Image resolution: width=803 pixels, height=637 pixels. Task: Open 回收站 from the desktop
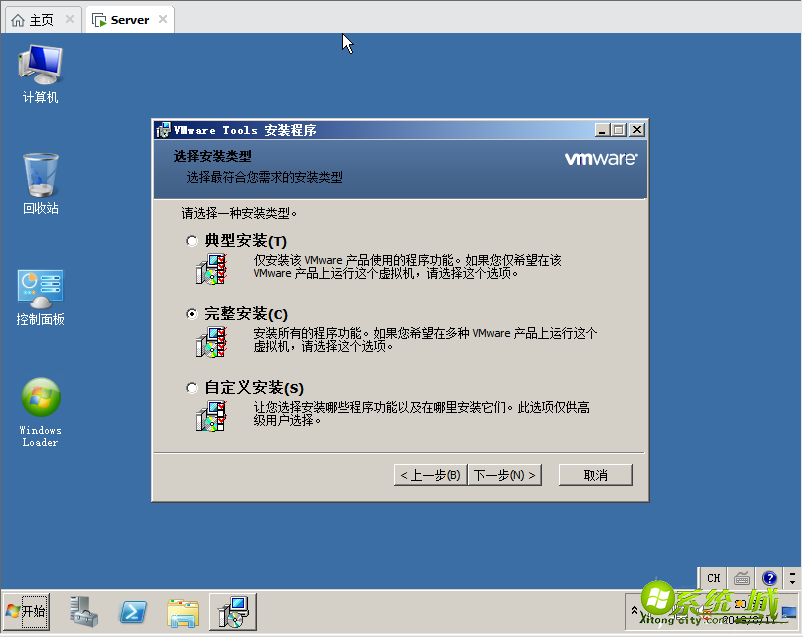click(40, 180)
